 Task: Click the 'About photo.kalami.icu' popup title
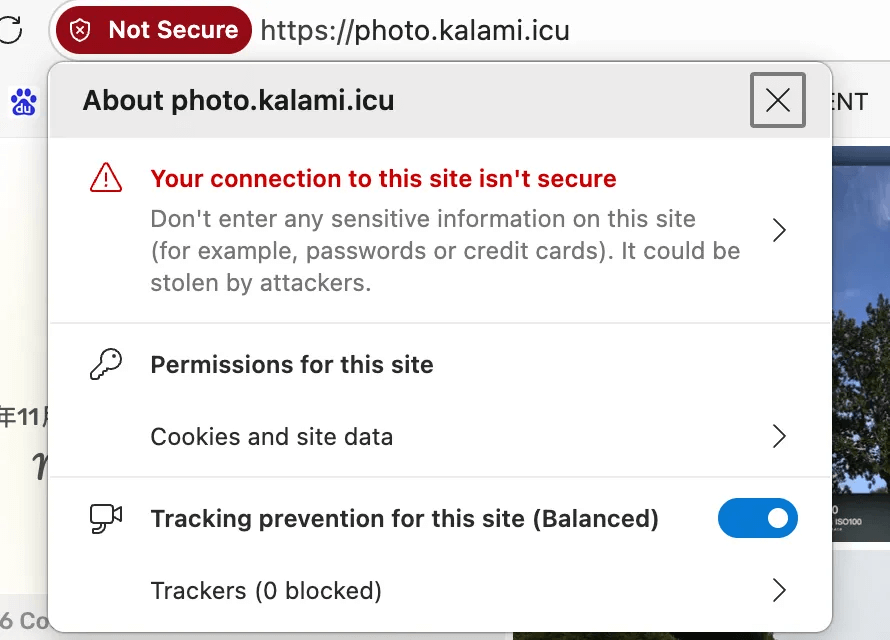point(238,100)
